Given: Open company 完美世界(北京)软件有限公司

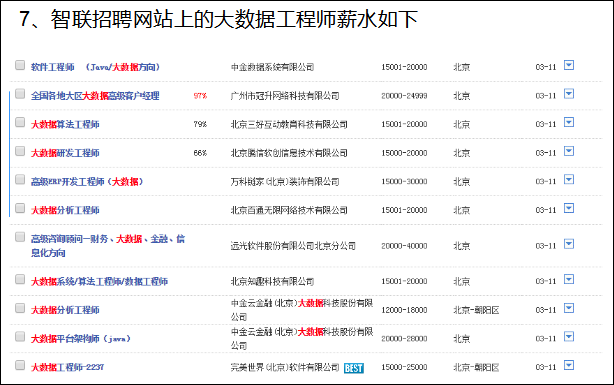Looking at the screenshot, I should [x=285, y=367].
